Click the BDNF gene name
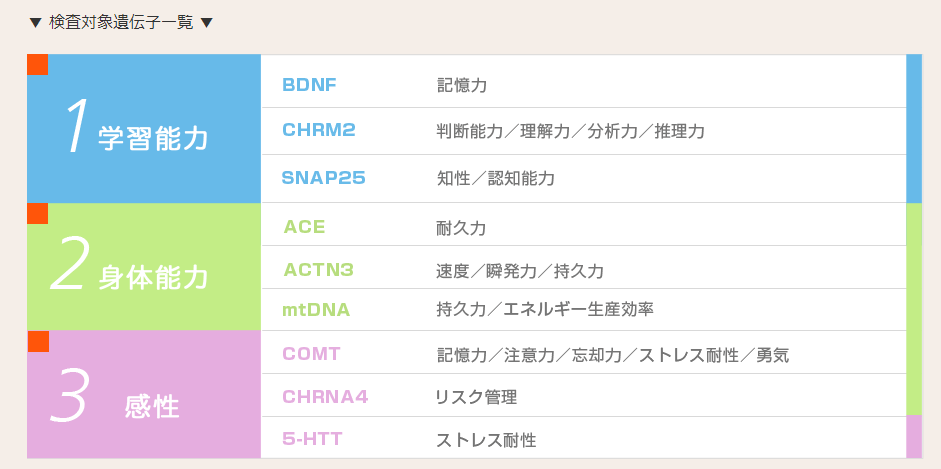Image resolution: width=941 pixels, height=469 pixels. [x=309, y=85]
